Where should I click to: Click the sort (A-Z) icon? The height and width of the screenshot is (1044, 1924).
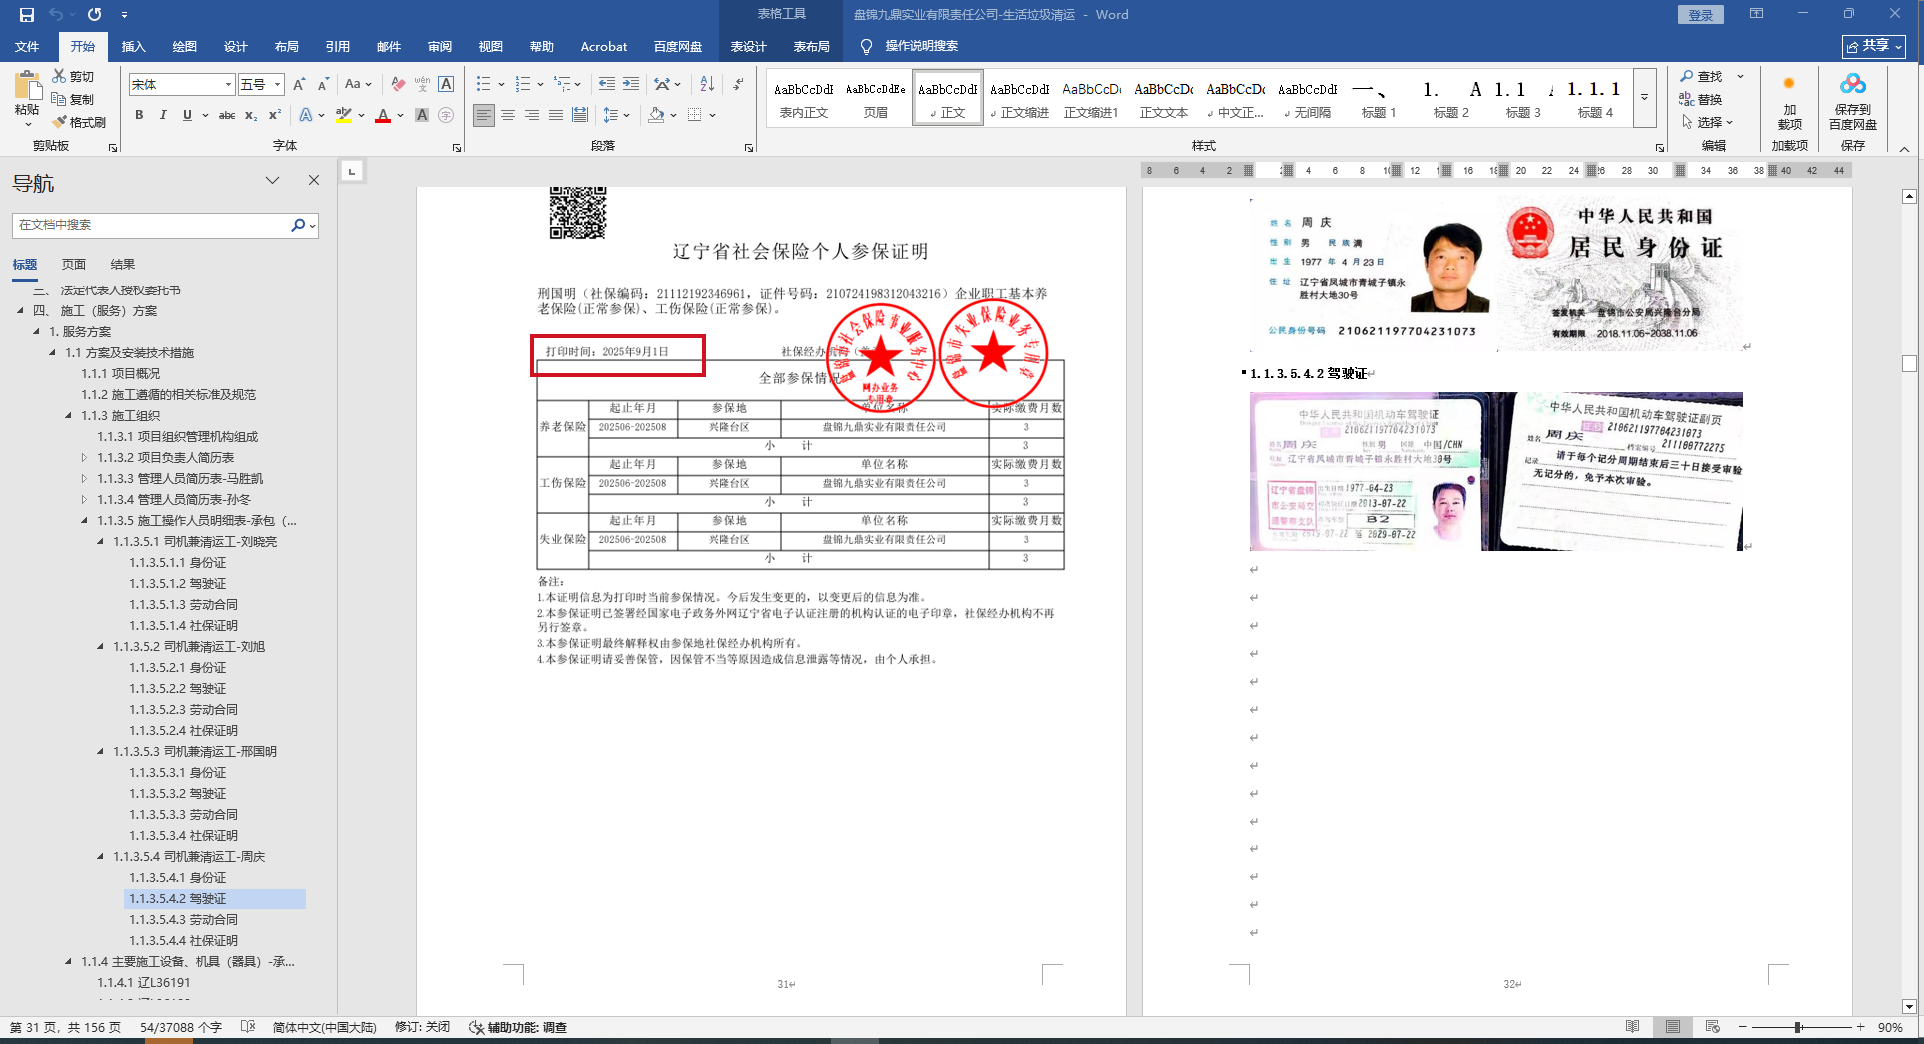click(707, 84)
